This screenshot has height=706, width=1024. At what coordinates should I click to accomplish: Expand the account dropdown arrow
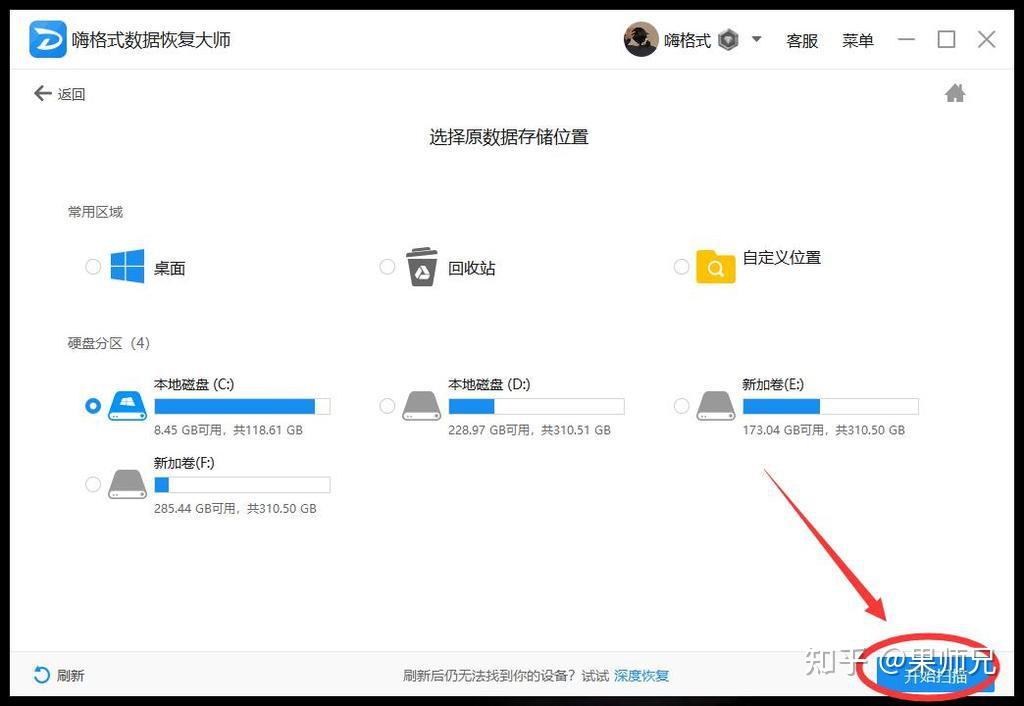pos(756,39)
